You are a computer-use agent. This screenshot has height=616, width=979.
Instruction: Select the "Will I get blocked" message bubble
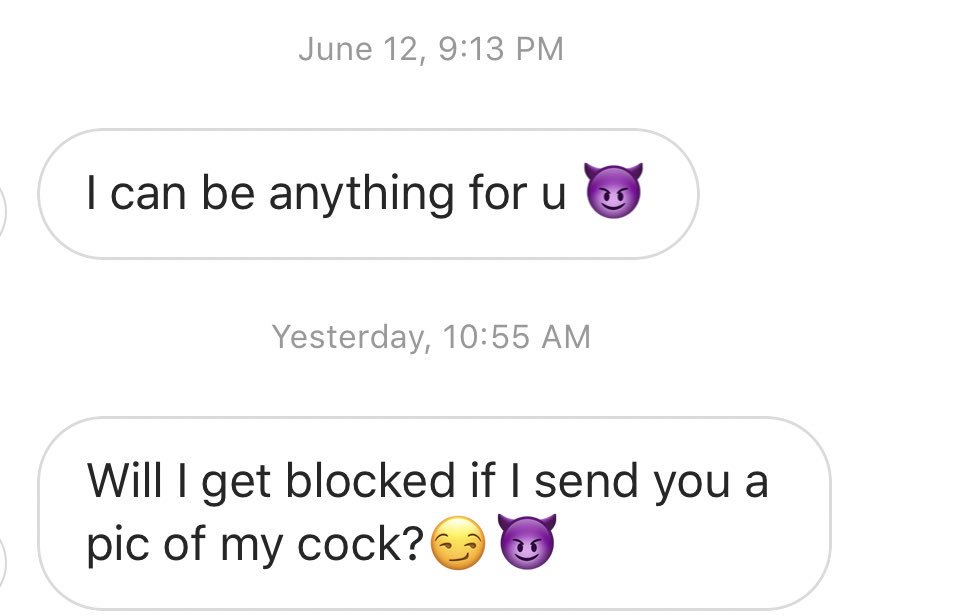click(x=435, y=514)
